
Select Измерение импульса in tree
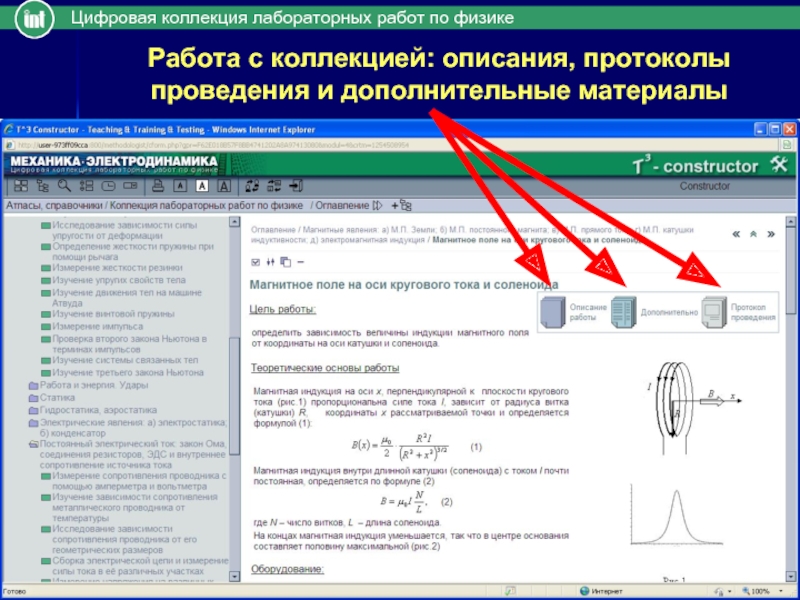[97, 327]
